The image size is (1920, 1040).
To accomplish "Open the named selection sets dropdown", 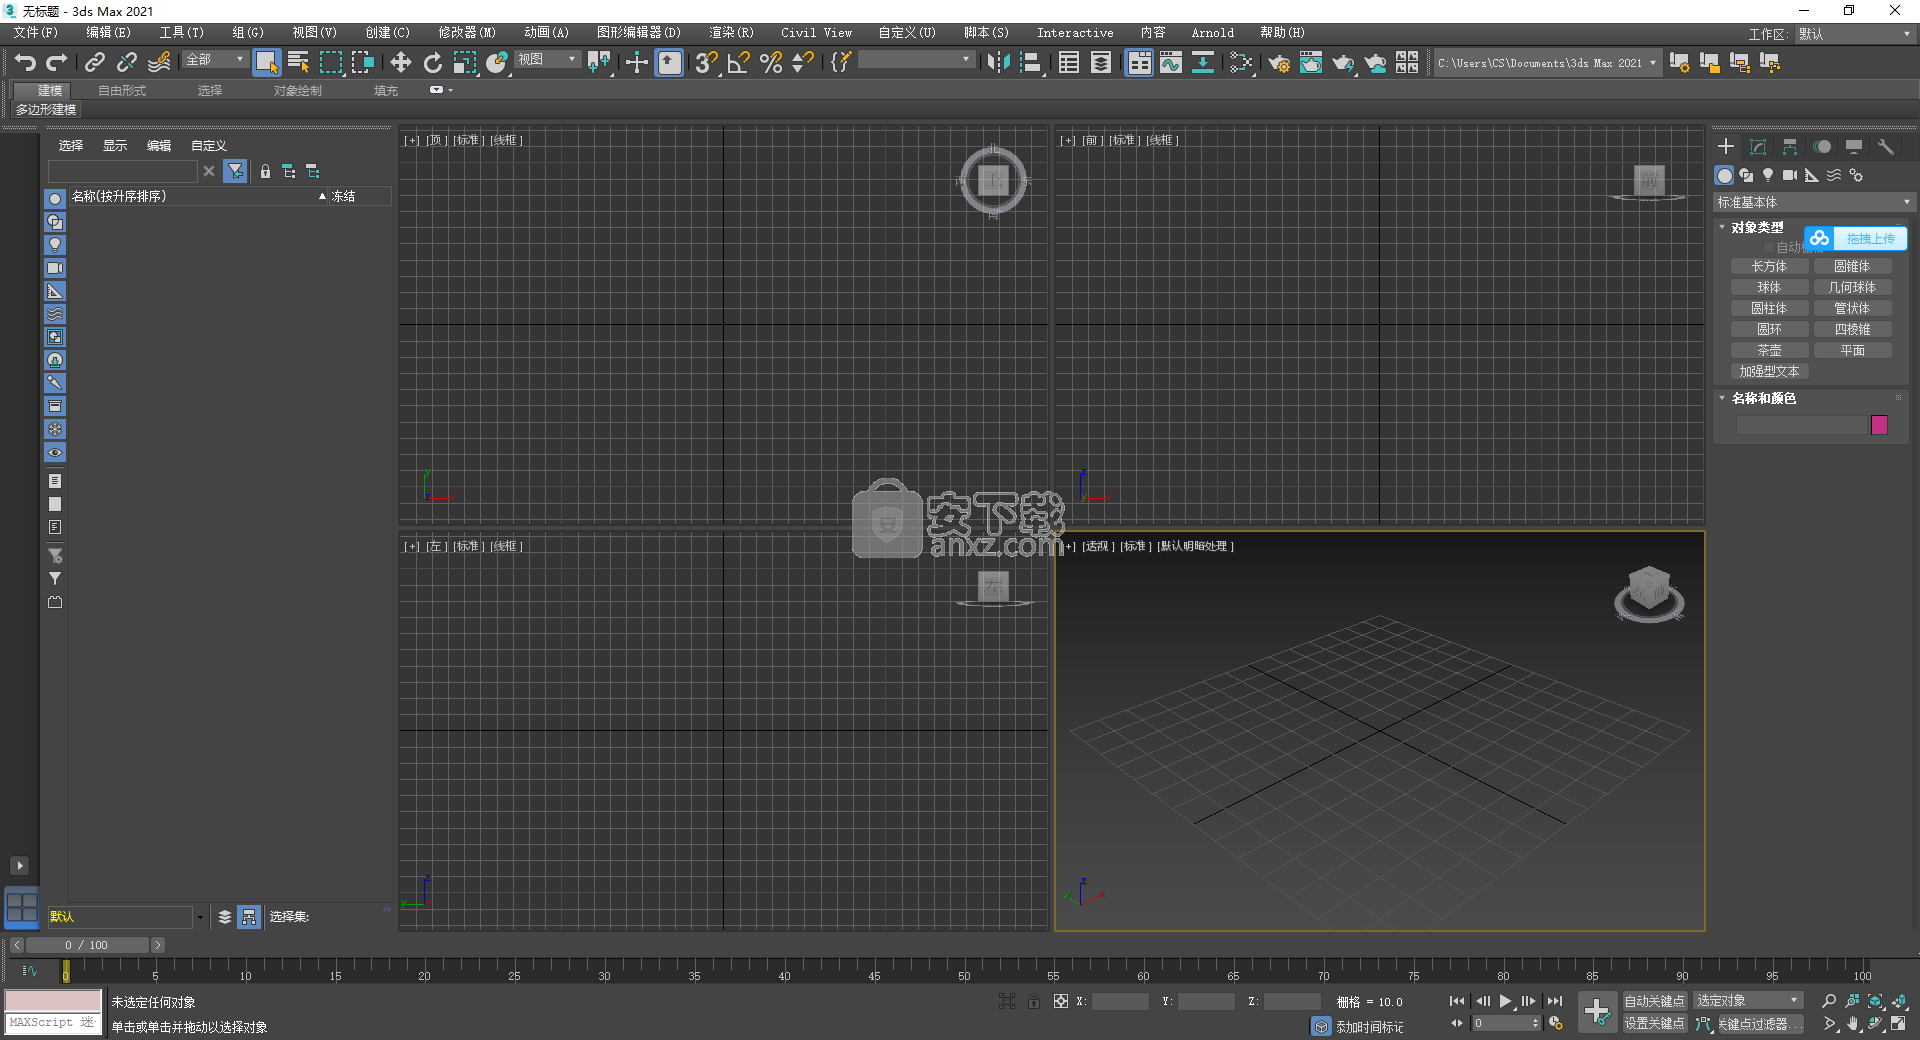I will point(916,60).
